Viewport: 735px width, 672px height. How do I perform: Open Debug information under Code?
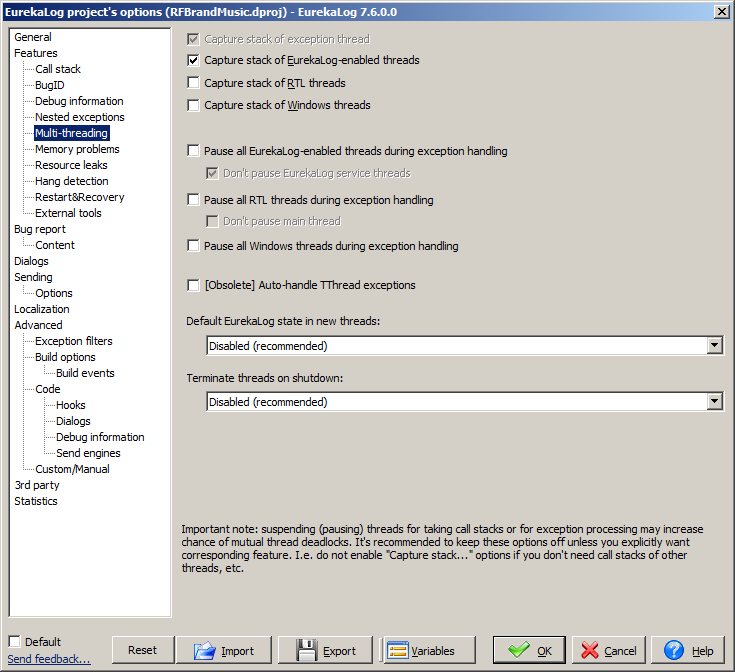pyautogui.click(x=100, y=437)
